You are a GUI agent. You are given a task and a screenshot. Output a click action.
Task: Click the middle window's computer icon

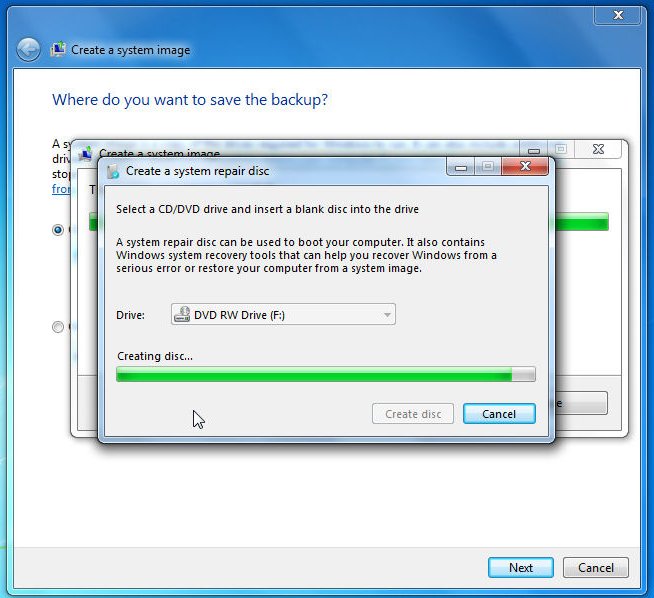[x=86, y=154]
